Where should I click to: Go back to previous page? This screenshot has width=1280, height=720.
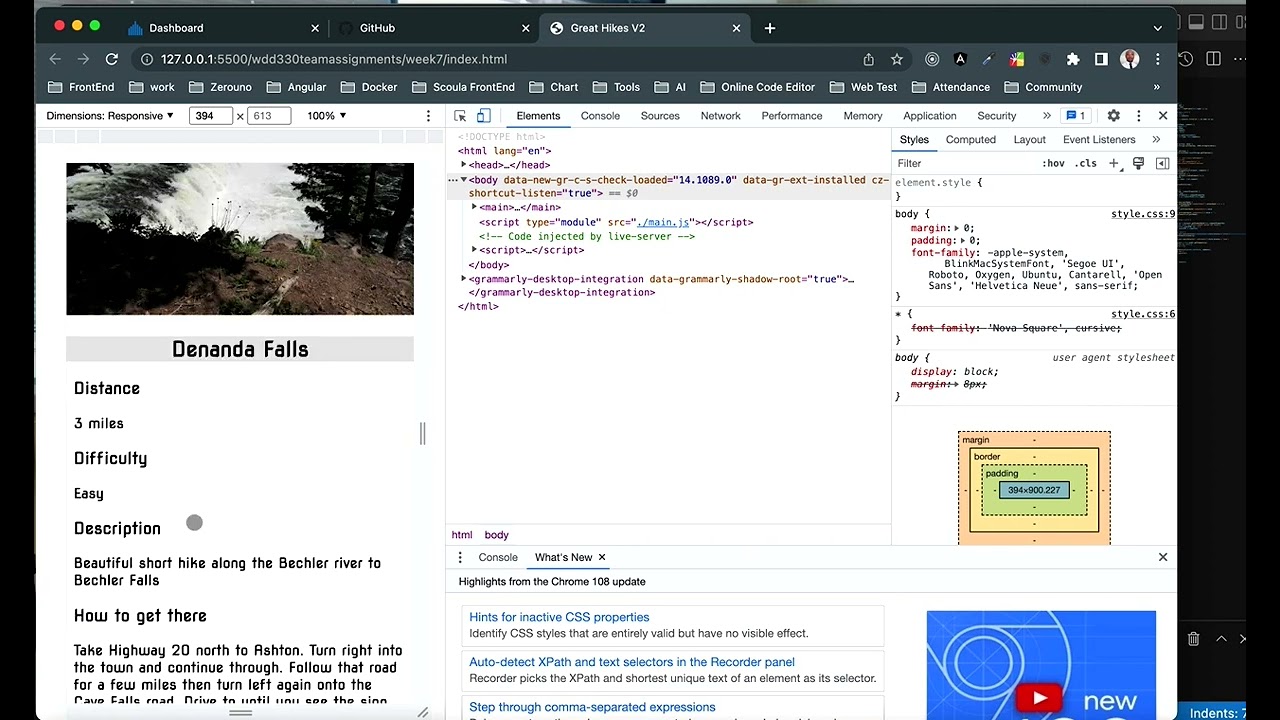tap(55, 59)
